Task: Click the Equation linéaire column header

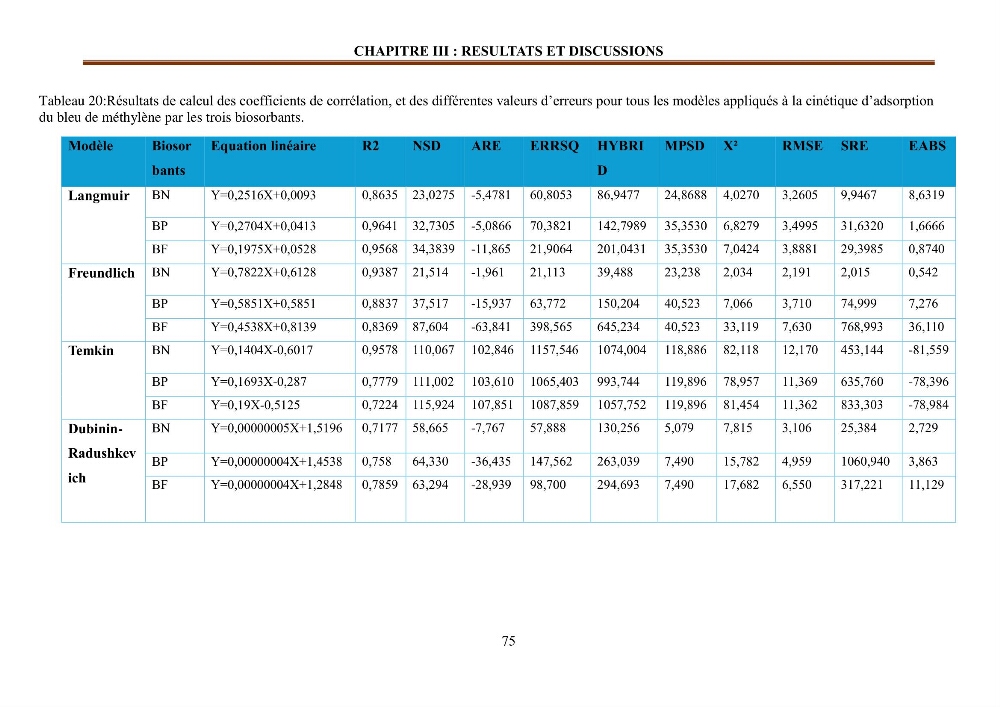Action: 263,146
